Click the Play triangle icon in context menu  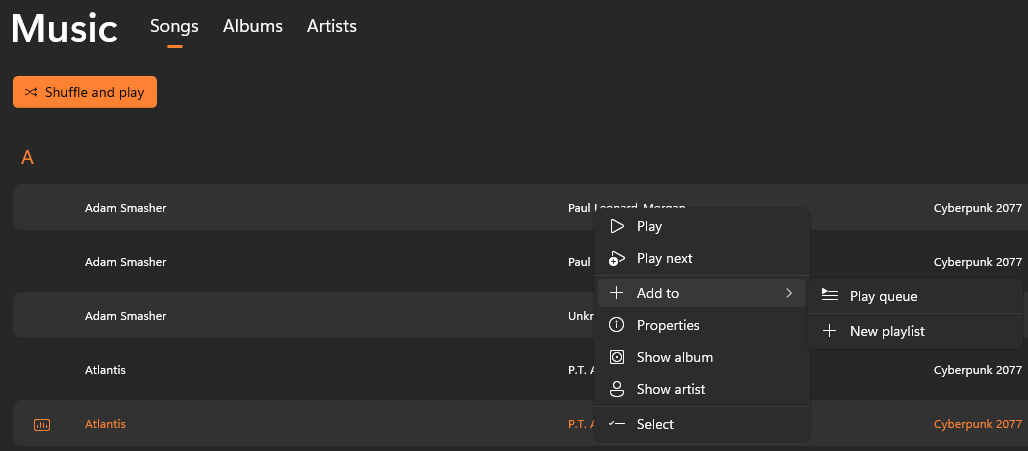617,226
